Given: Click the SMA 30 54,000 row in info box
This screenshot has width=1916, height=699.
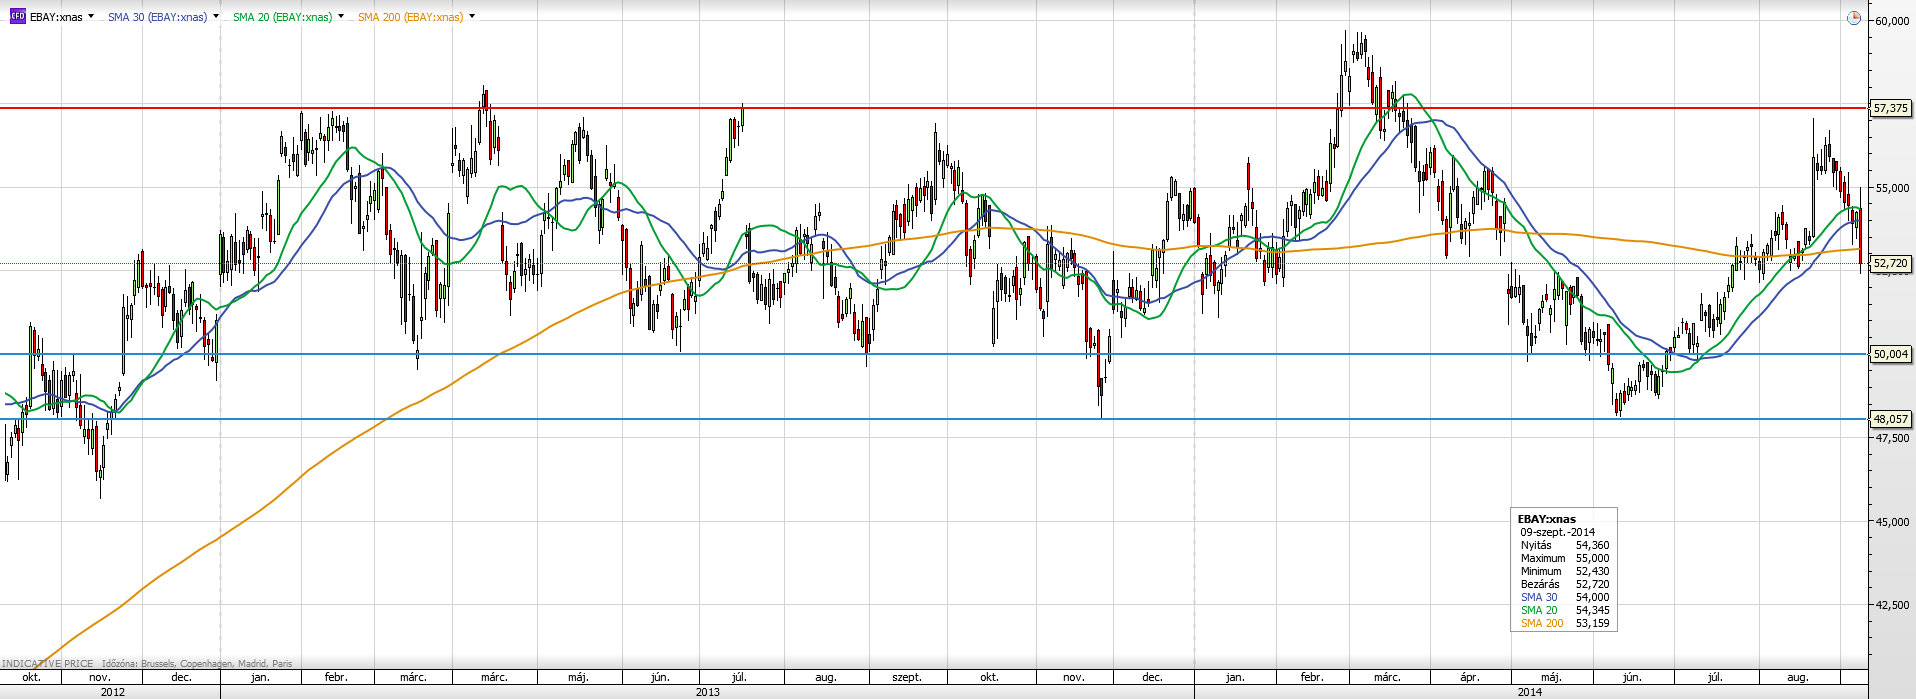Looking at the screenshot, I should (1565, 597).
